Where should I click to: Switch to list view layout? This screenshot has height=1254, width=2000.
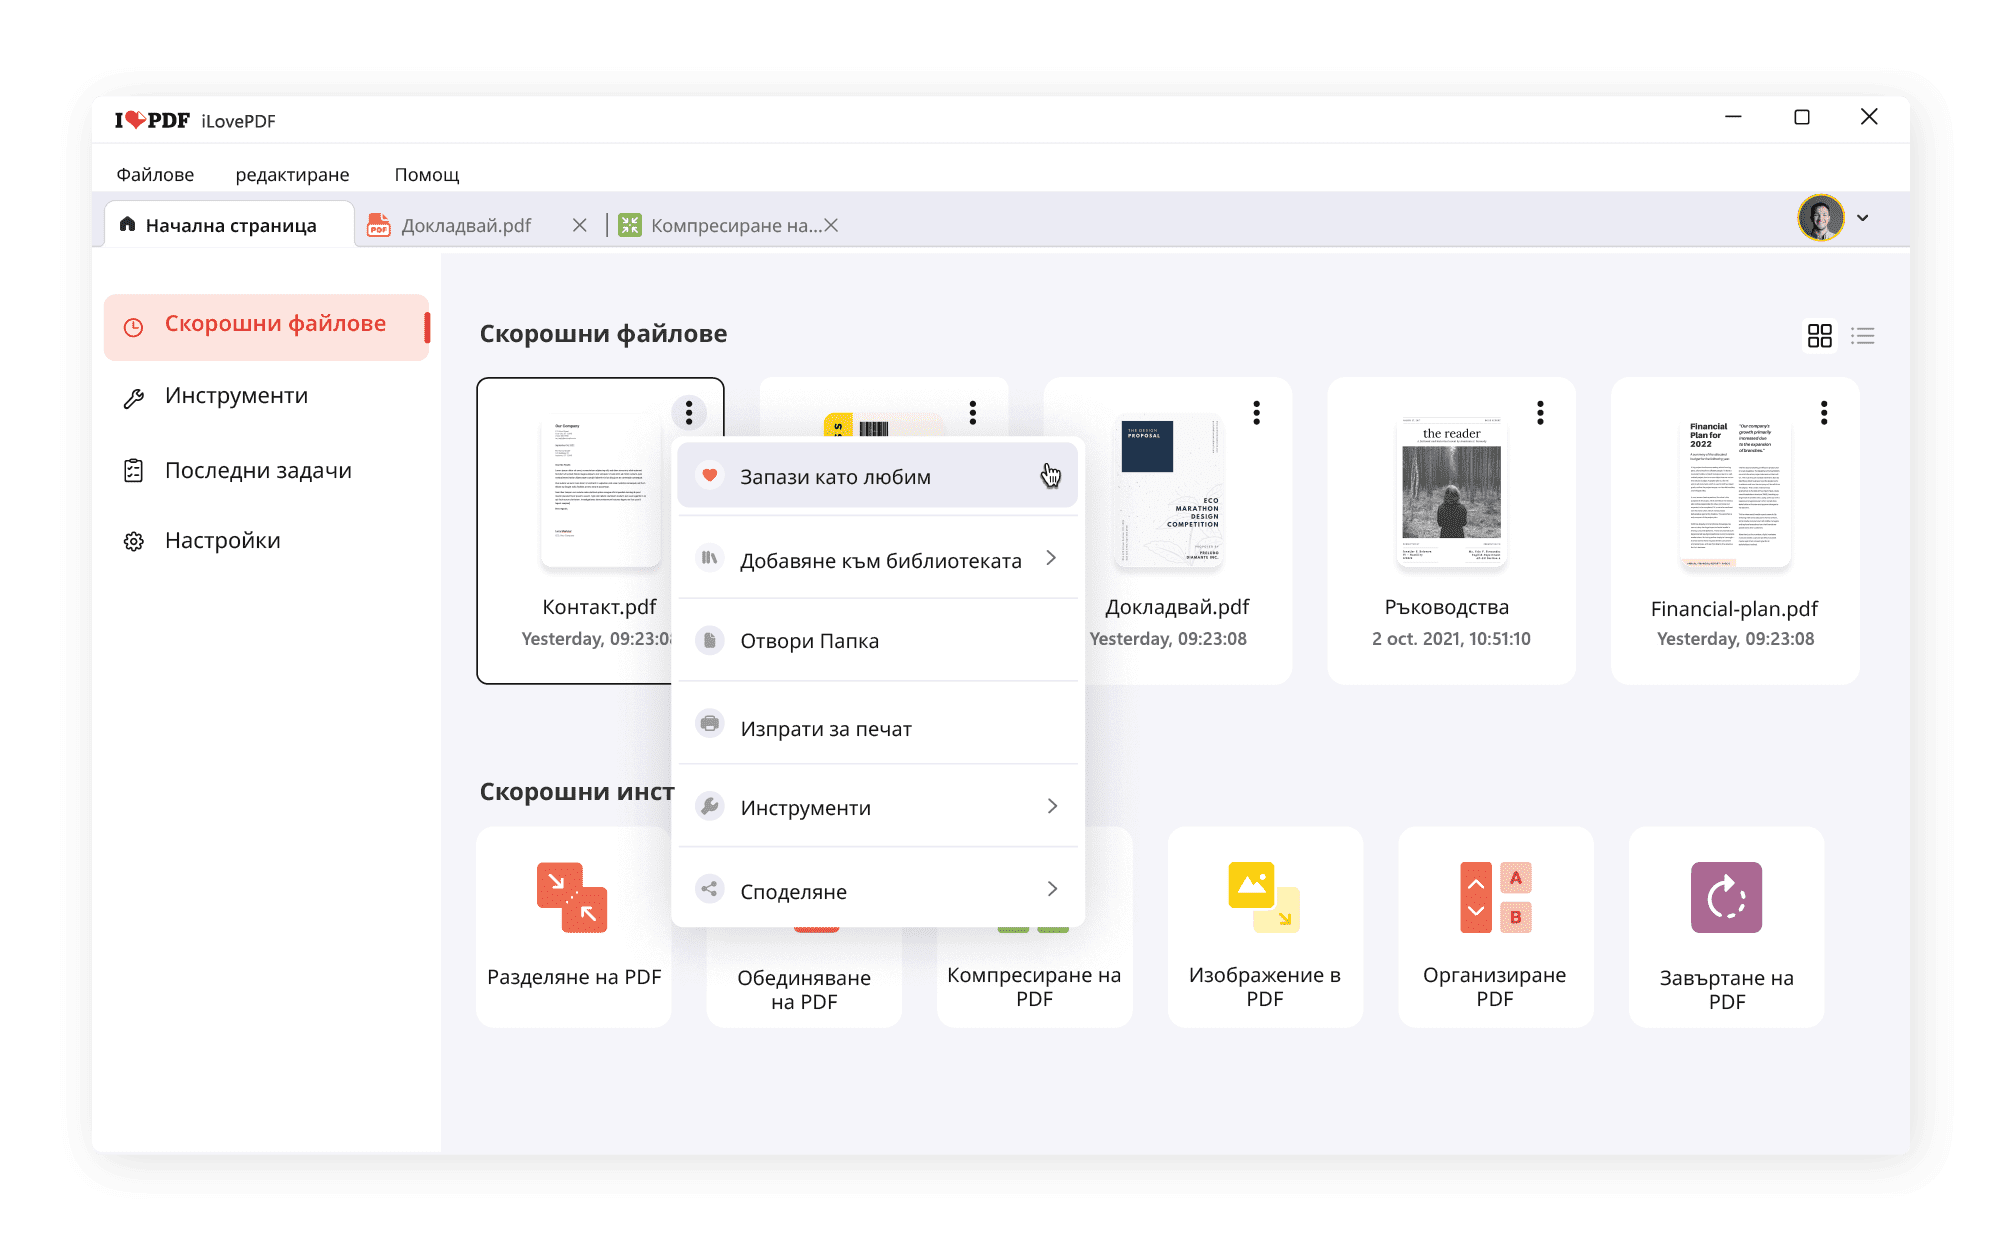pyautogui.click(x=1863, y=336)
